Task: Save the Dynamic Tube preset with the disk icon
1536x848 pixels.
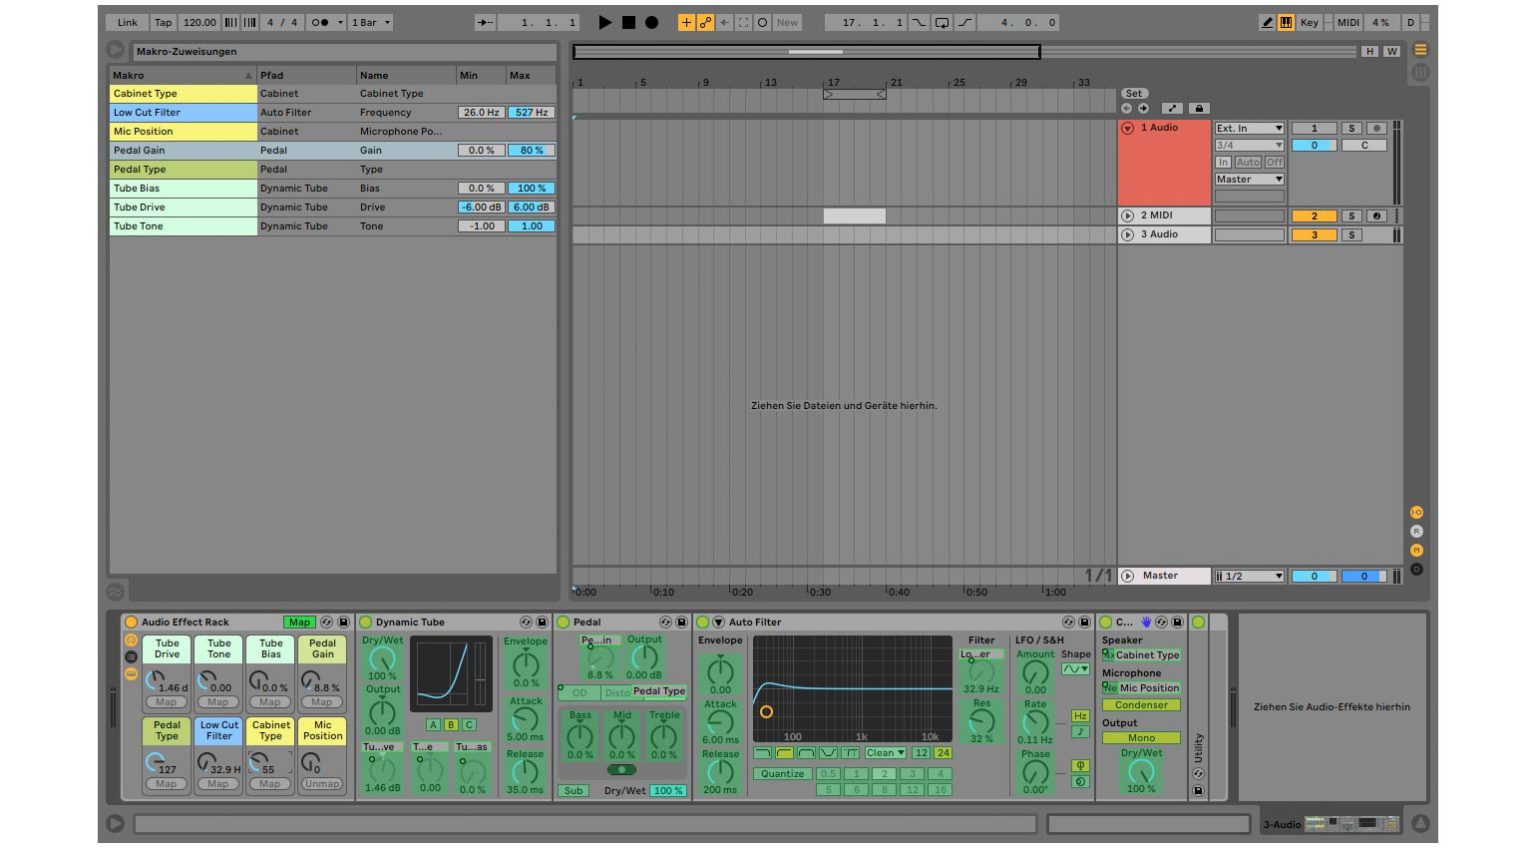Action: [x=543, y=621]
